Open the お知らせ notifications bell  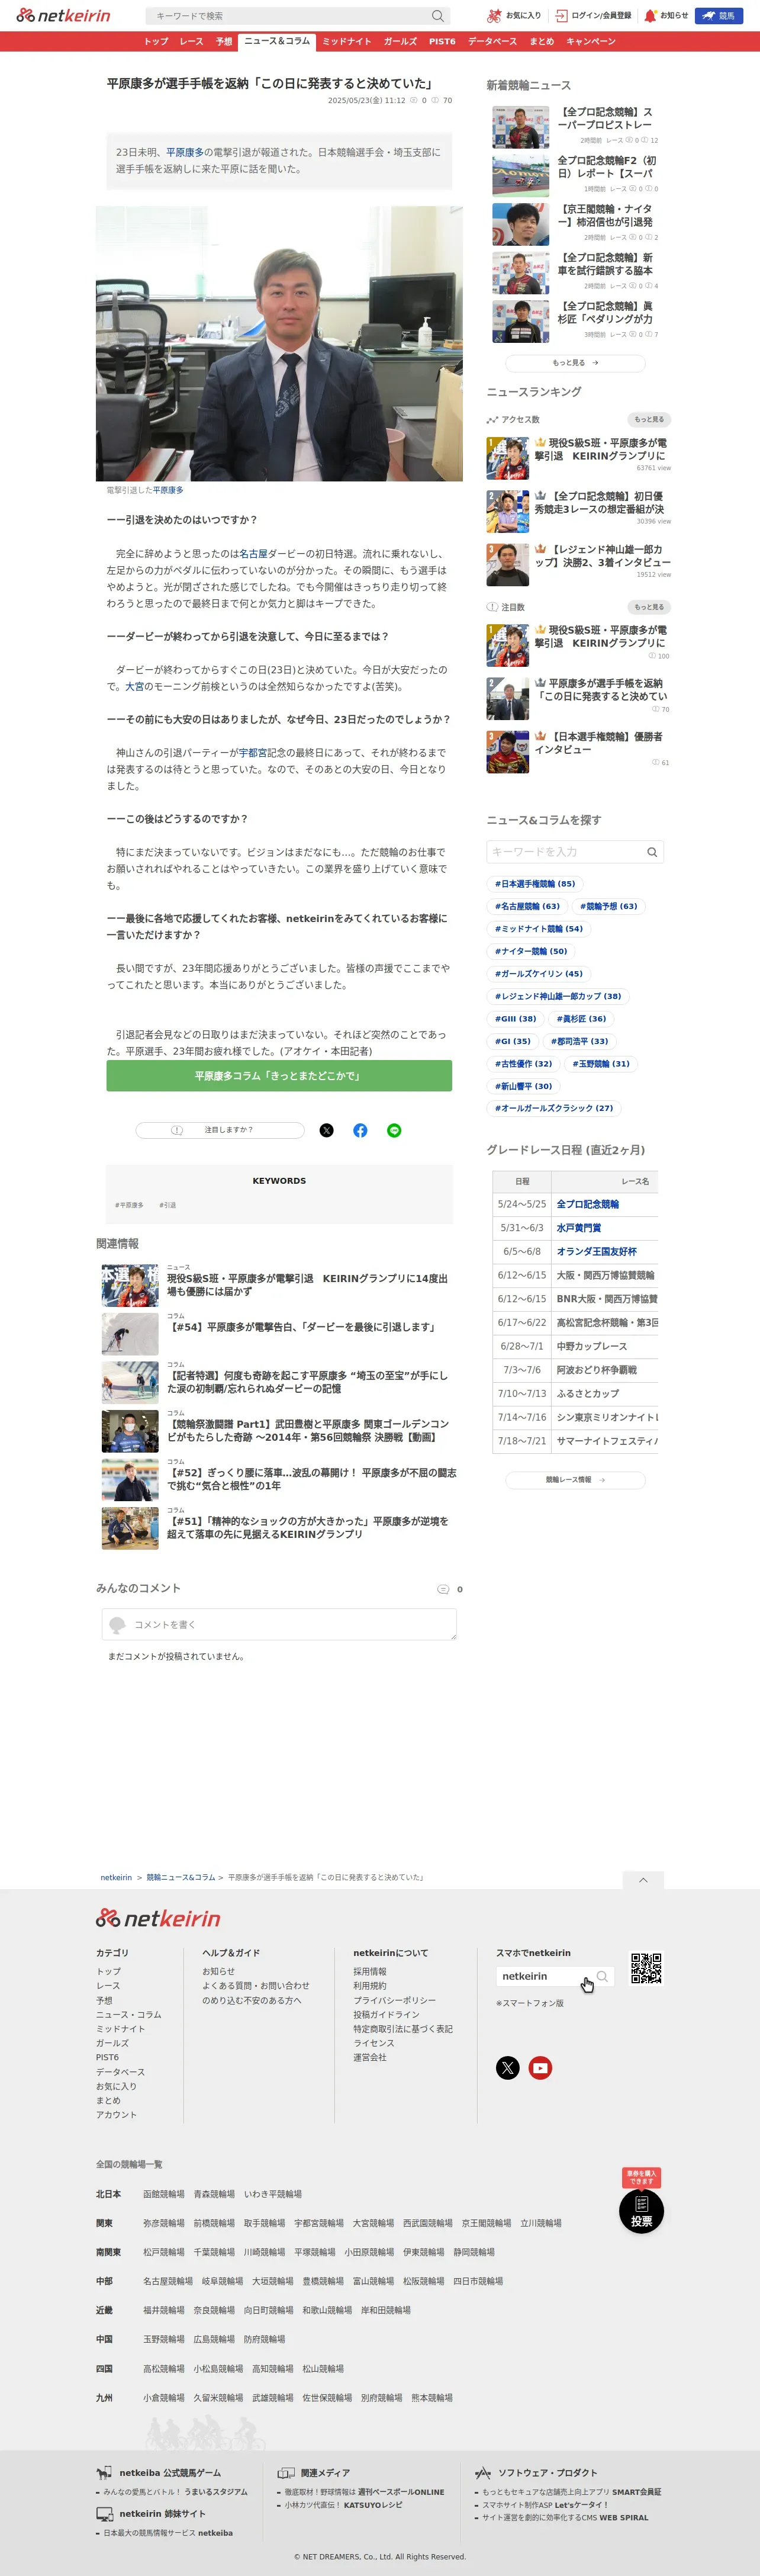click(x=666, y=16)
